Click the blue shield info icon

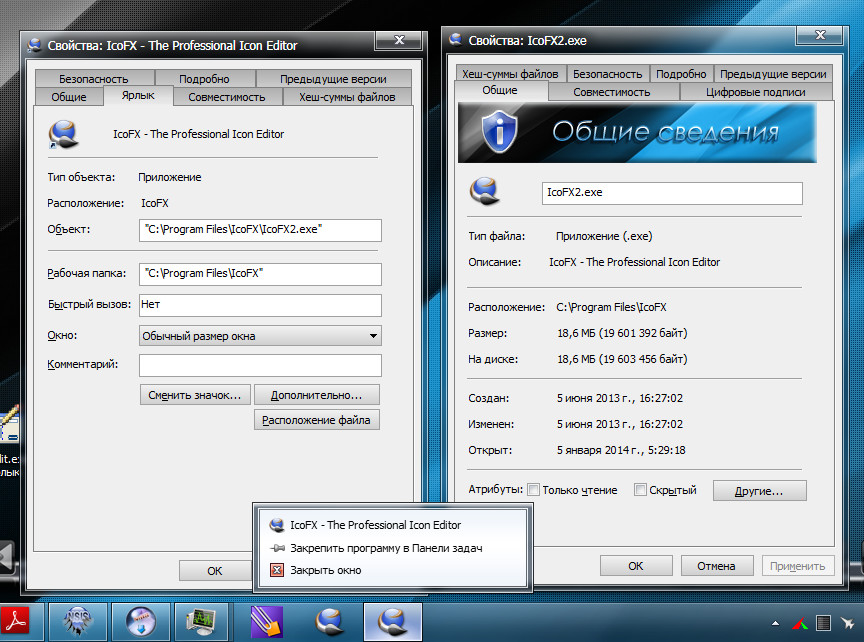point(496,133)
